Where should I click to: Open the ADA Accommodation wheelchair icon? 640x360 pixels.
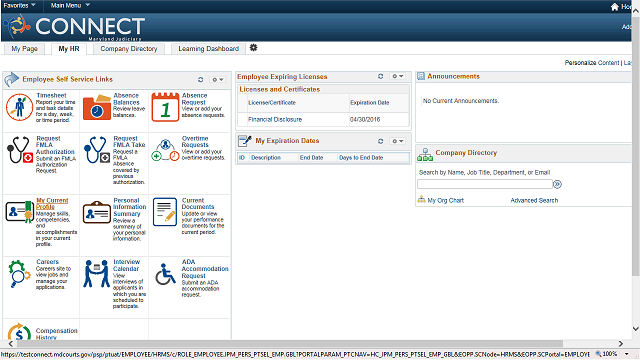click(x=165, y=273)
